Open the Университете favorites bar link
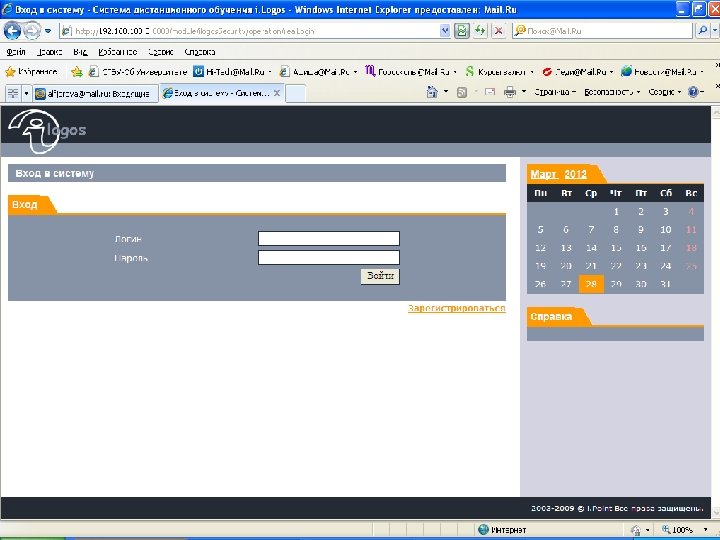Screen dimensions: 720x540 pos(138,72)
